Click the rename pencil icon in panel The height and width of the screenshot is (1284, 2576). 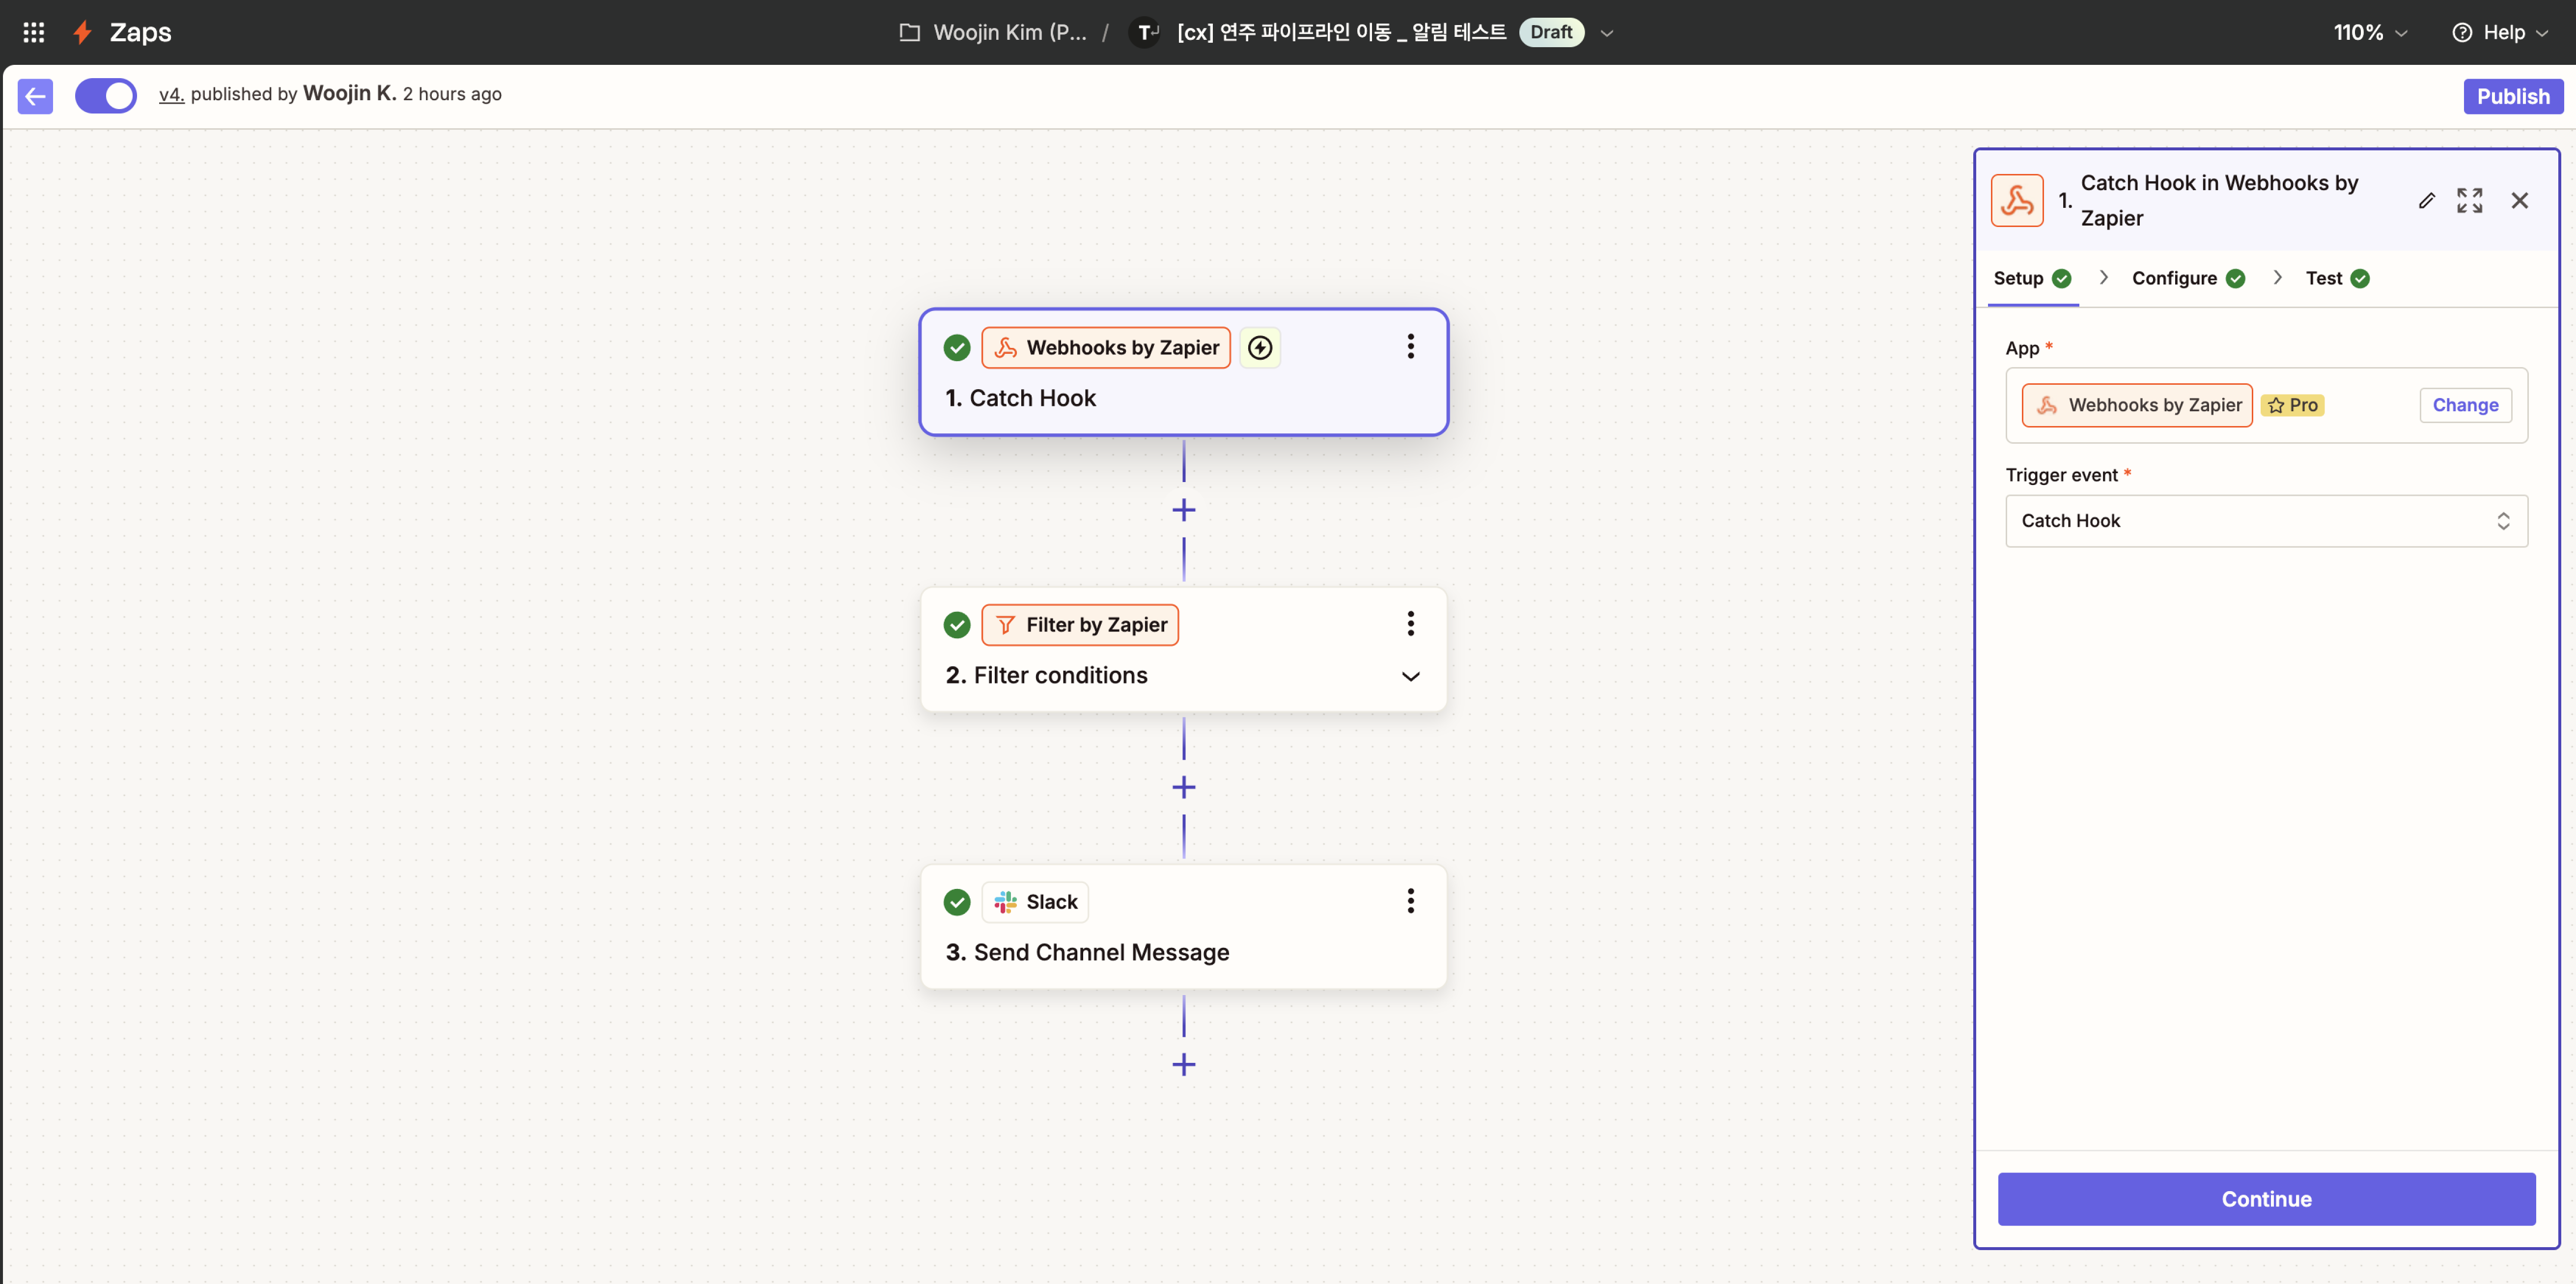coord(2426,201)
